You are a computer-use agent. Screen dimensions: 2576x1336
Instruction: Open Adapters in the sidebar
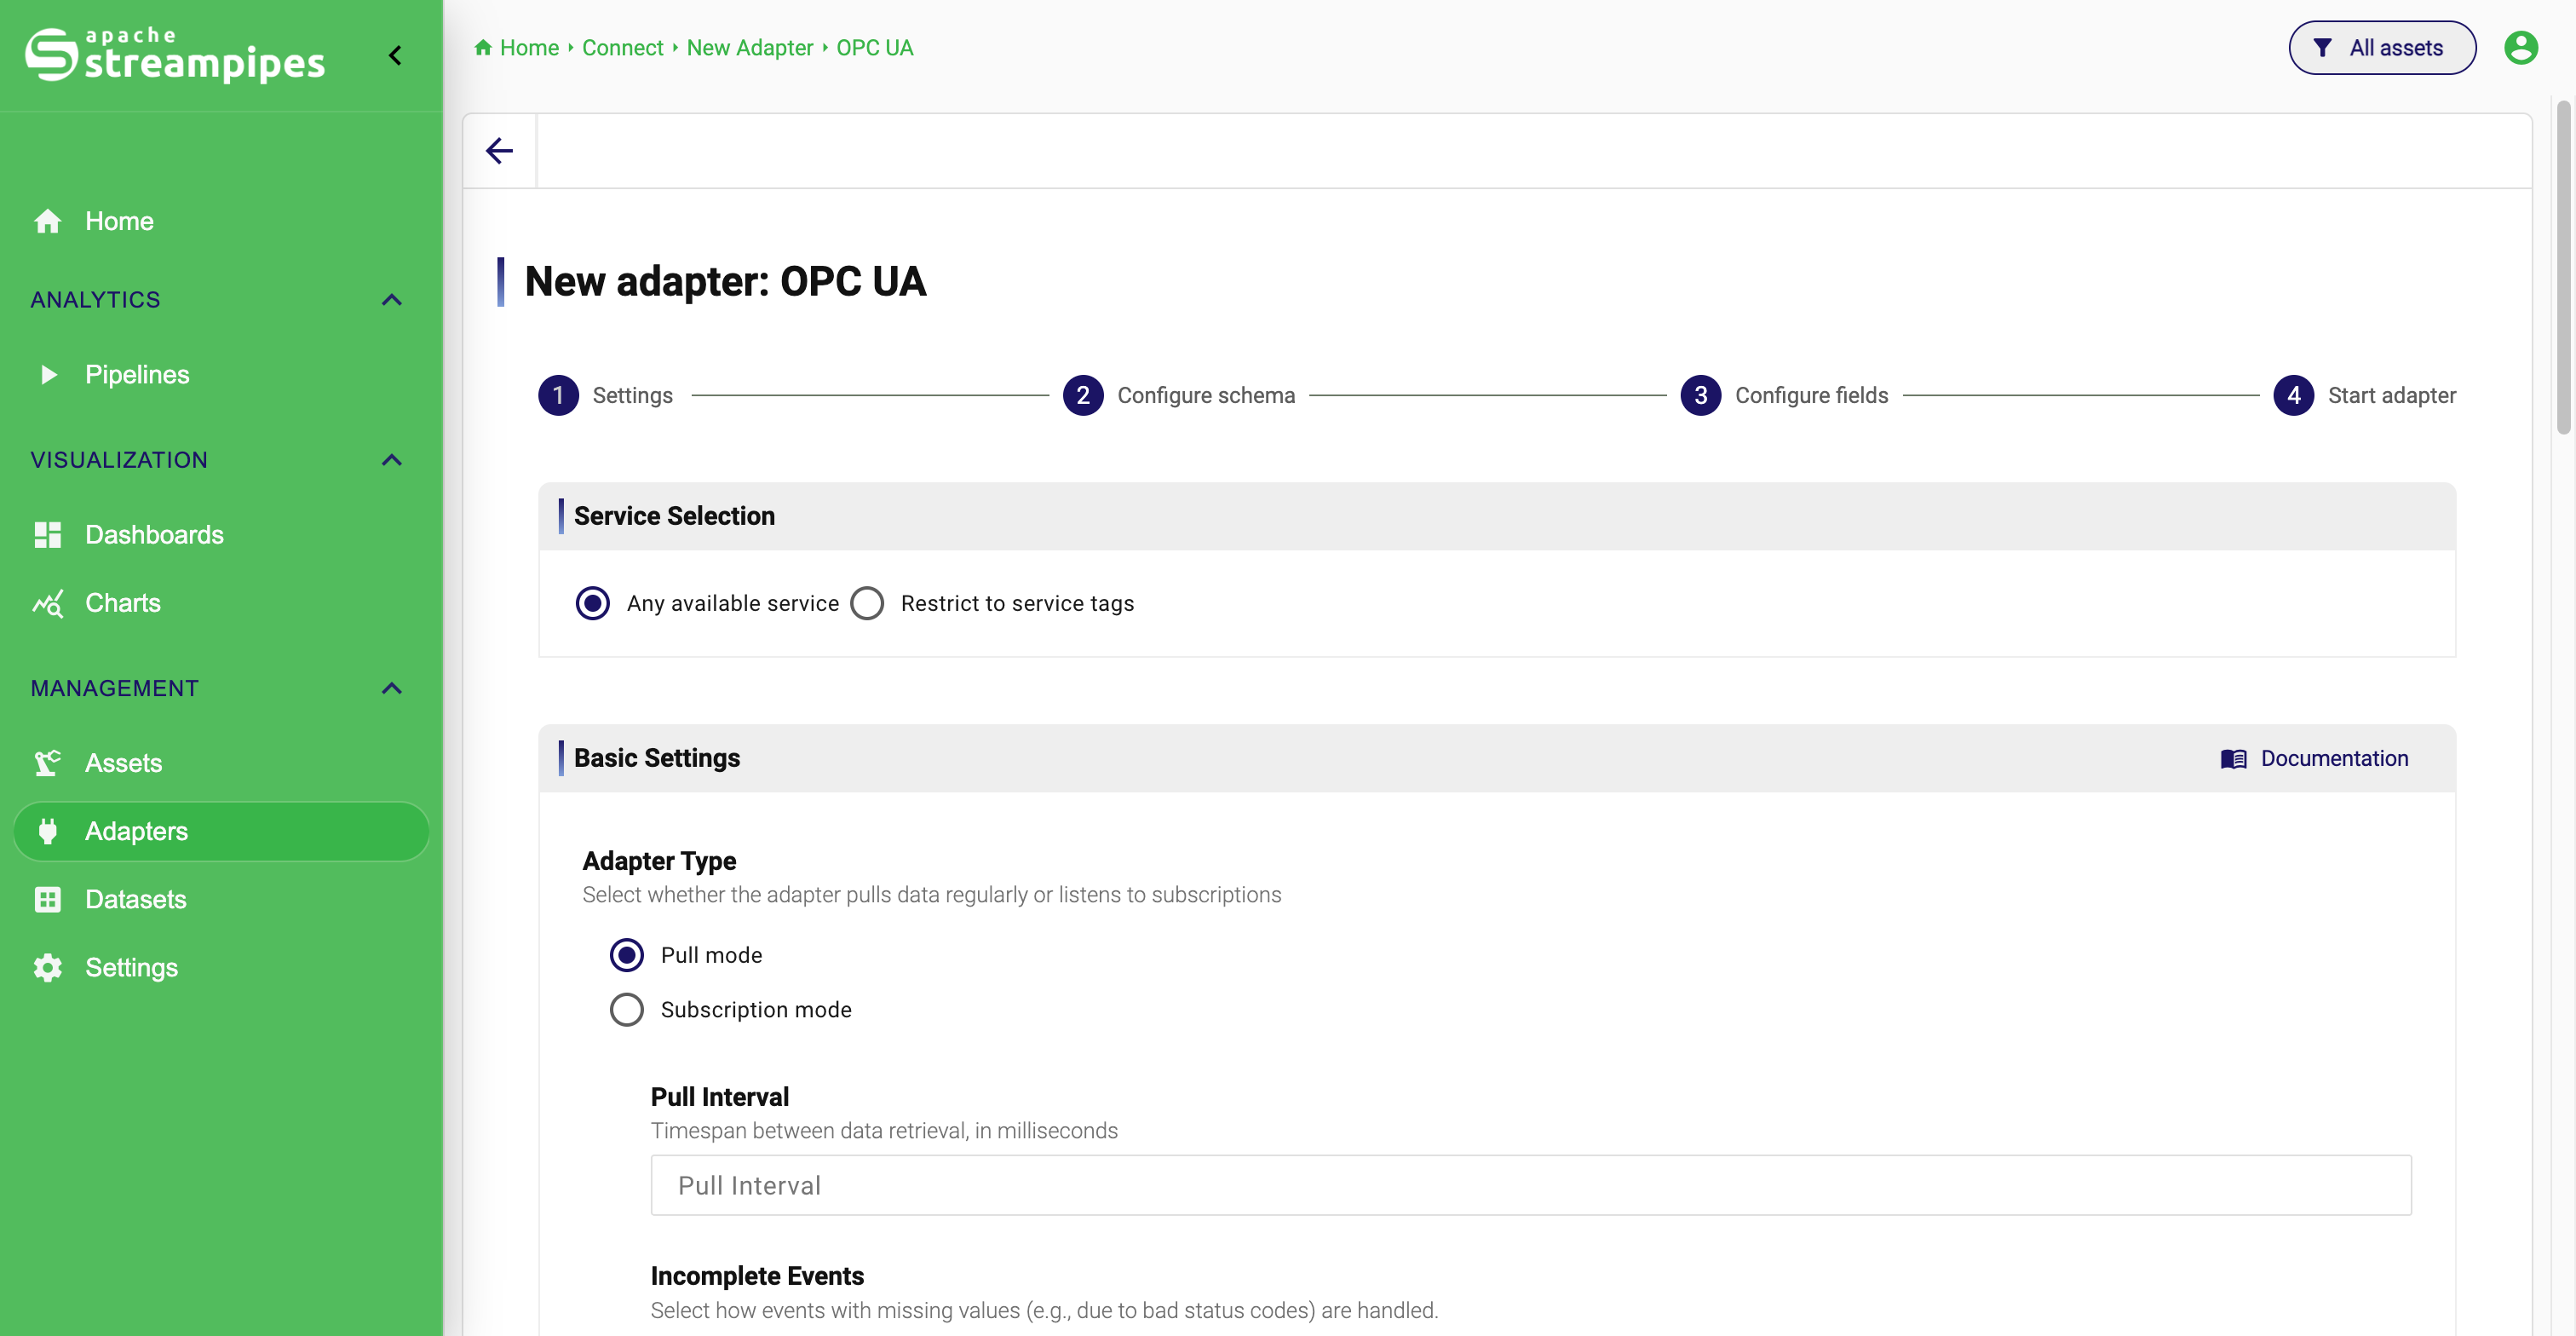click(x=221, y=831)
